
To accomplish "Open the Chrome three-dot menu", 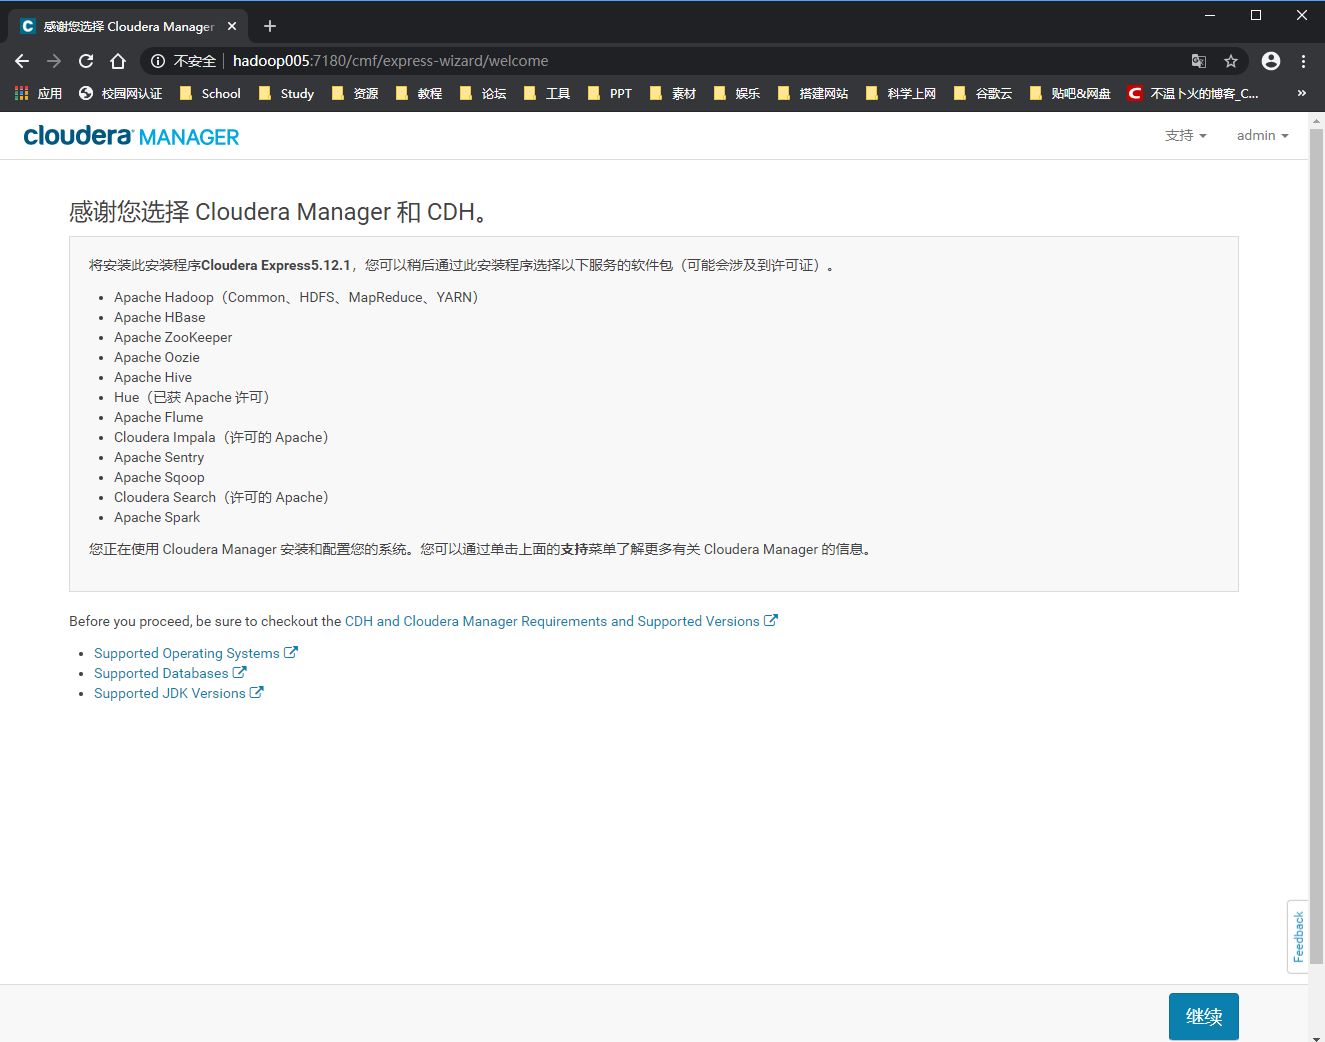I will (x=1303, y=61).
